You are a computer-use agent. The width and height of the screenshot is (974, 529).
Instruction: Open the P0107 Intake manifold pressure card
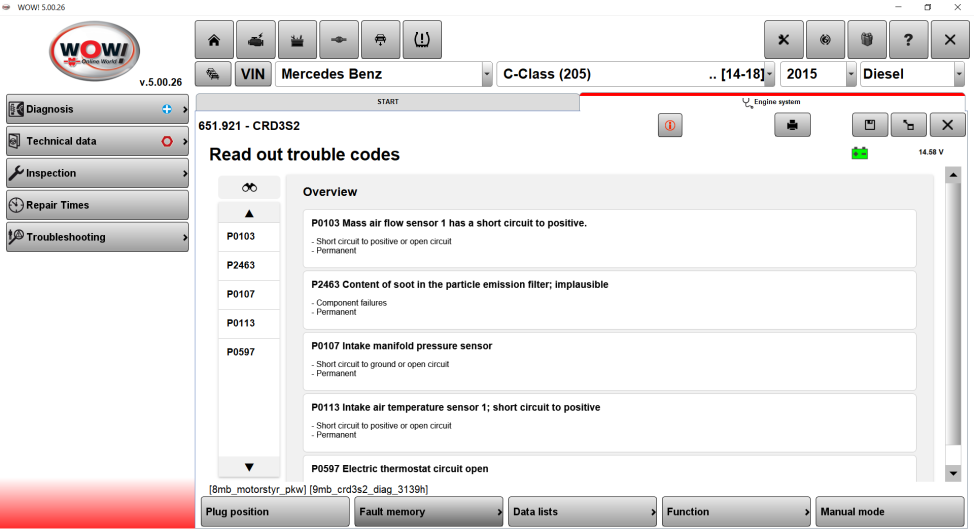609,361
